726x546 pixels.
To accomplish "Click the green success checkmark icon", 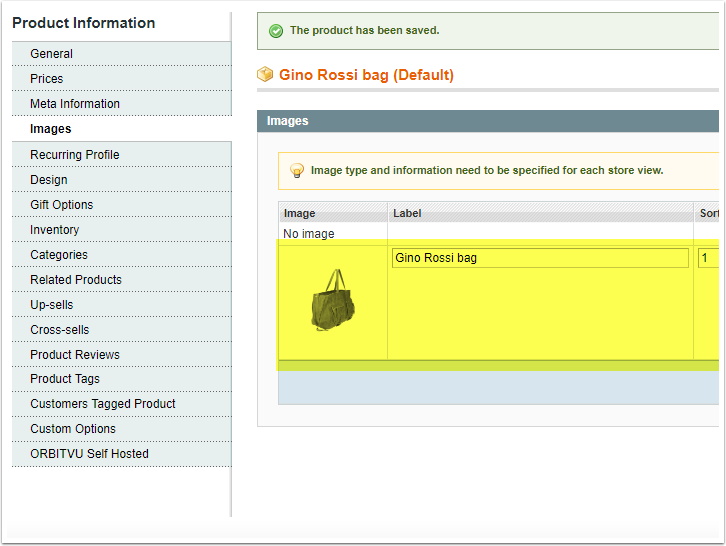I will [276, 31].
